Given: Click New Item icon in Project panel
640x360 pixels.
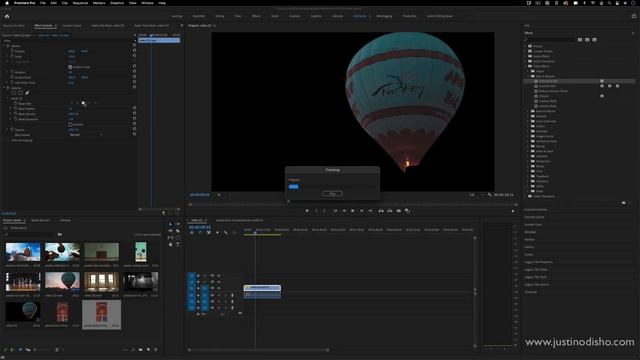Looking at the screenshot, I should click(148, 350).
